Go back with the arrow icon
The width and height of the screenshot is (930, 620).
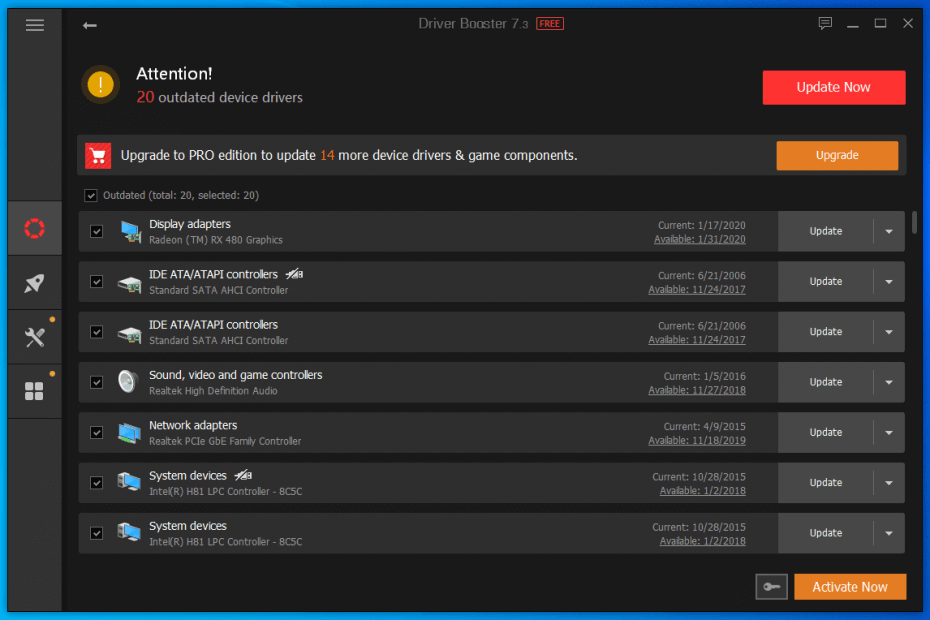[90, 25]
